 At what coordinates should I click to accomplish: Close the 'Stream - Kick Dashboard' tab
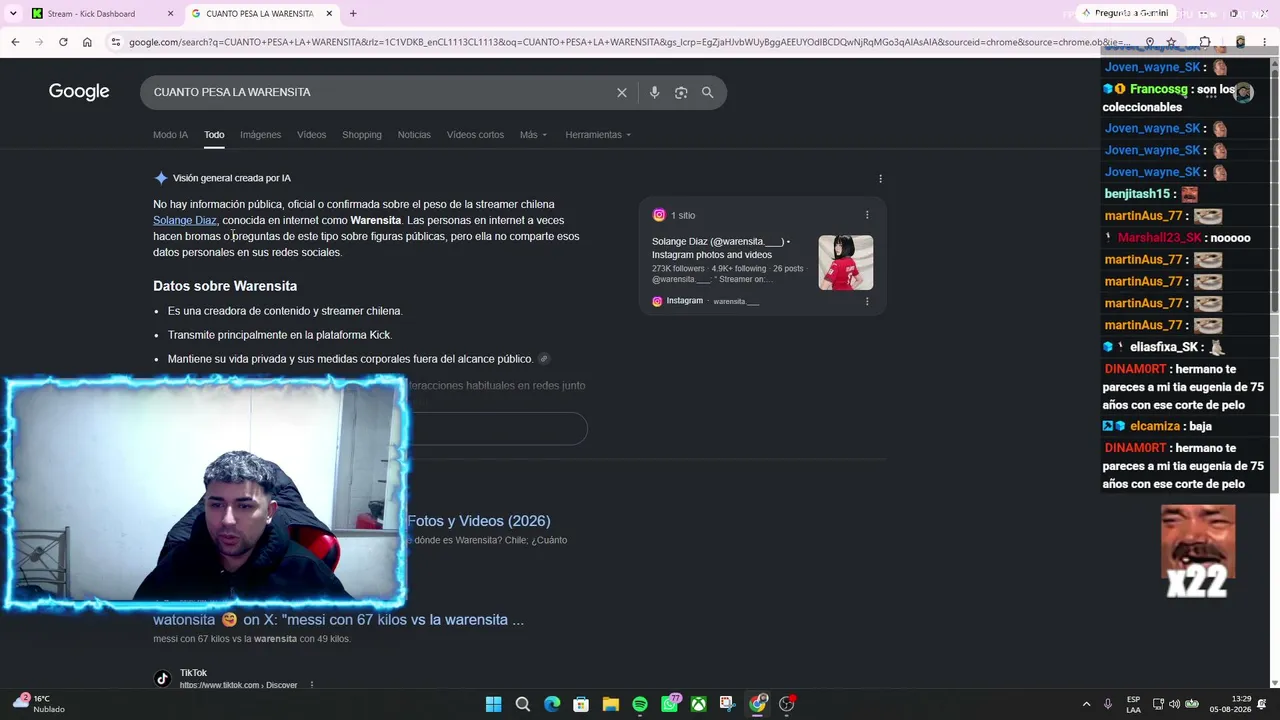click(x=170, y=14)
